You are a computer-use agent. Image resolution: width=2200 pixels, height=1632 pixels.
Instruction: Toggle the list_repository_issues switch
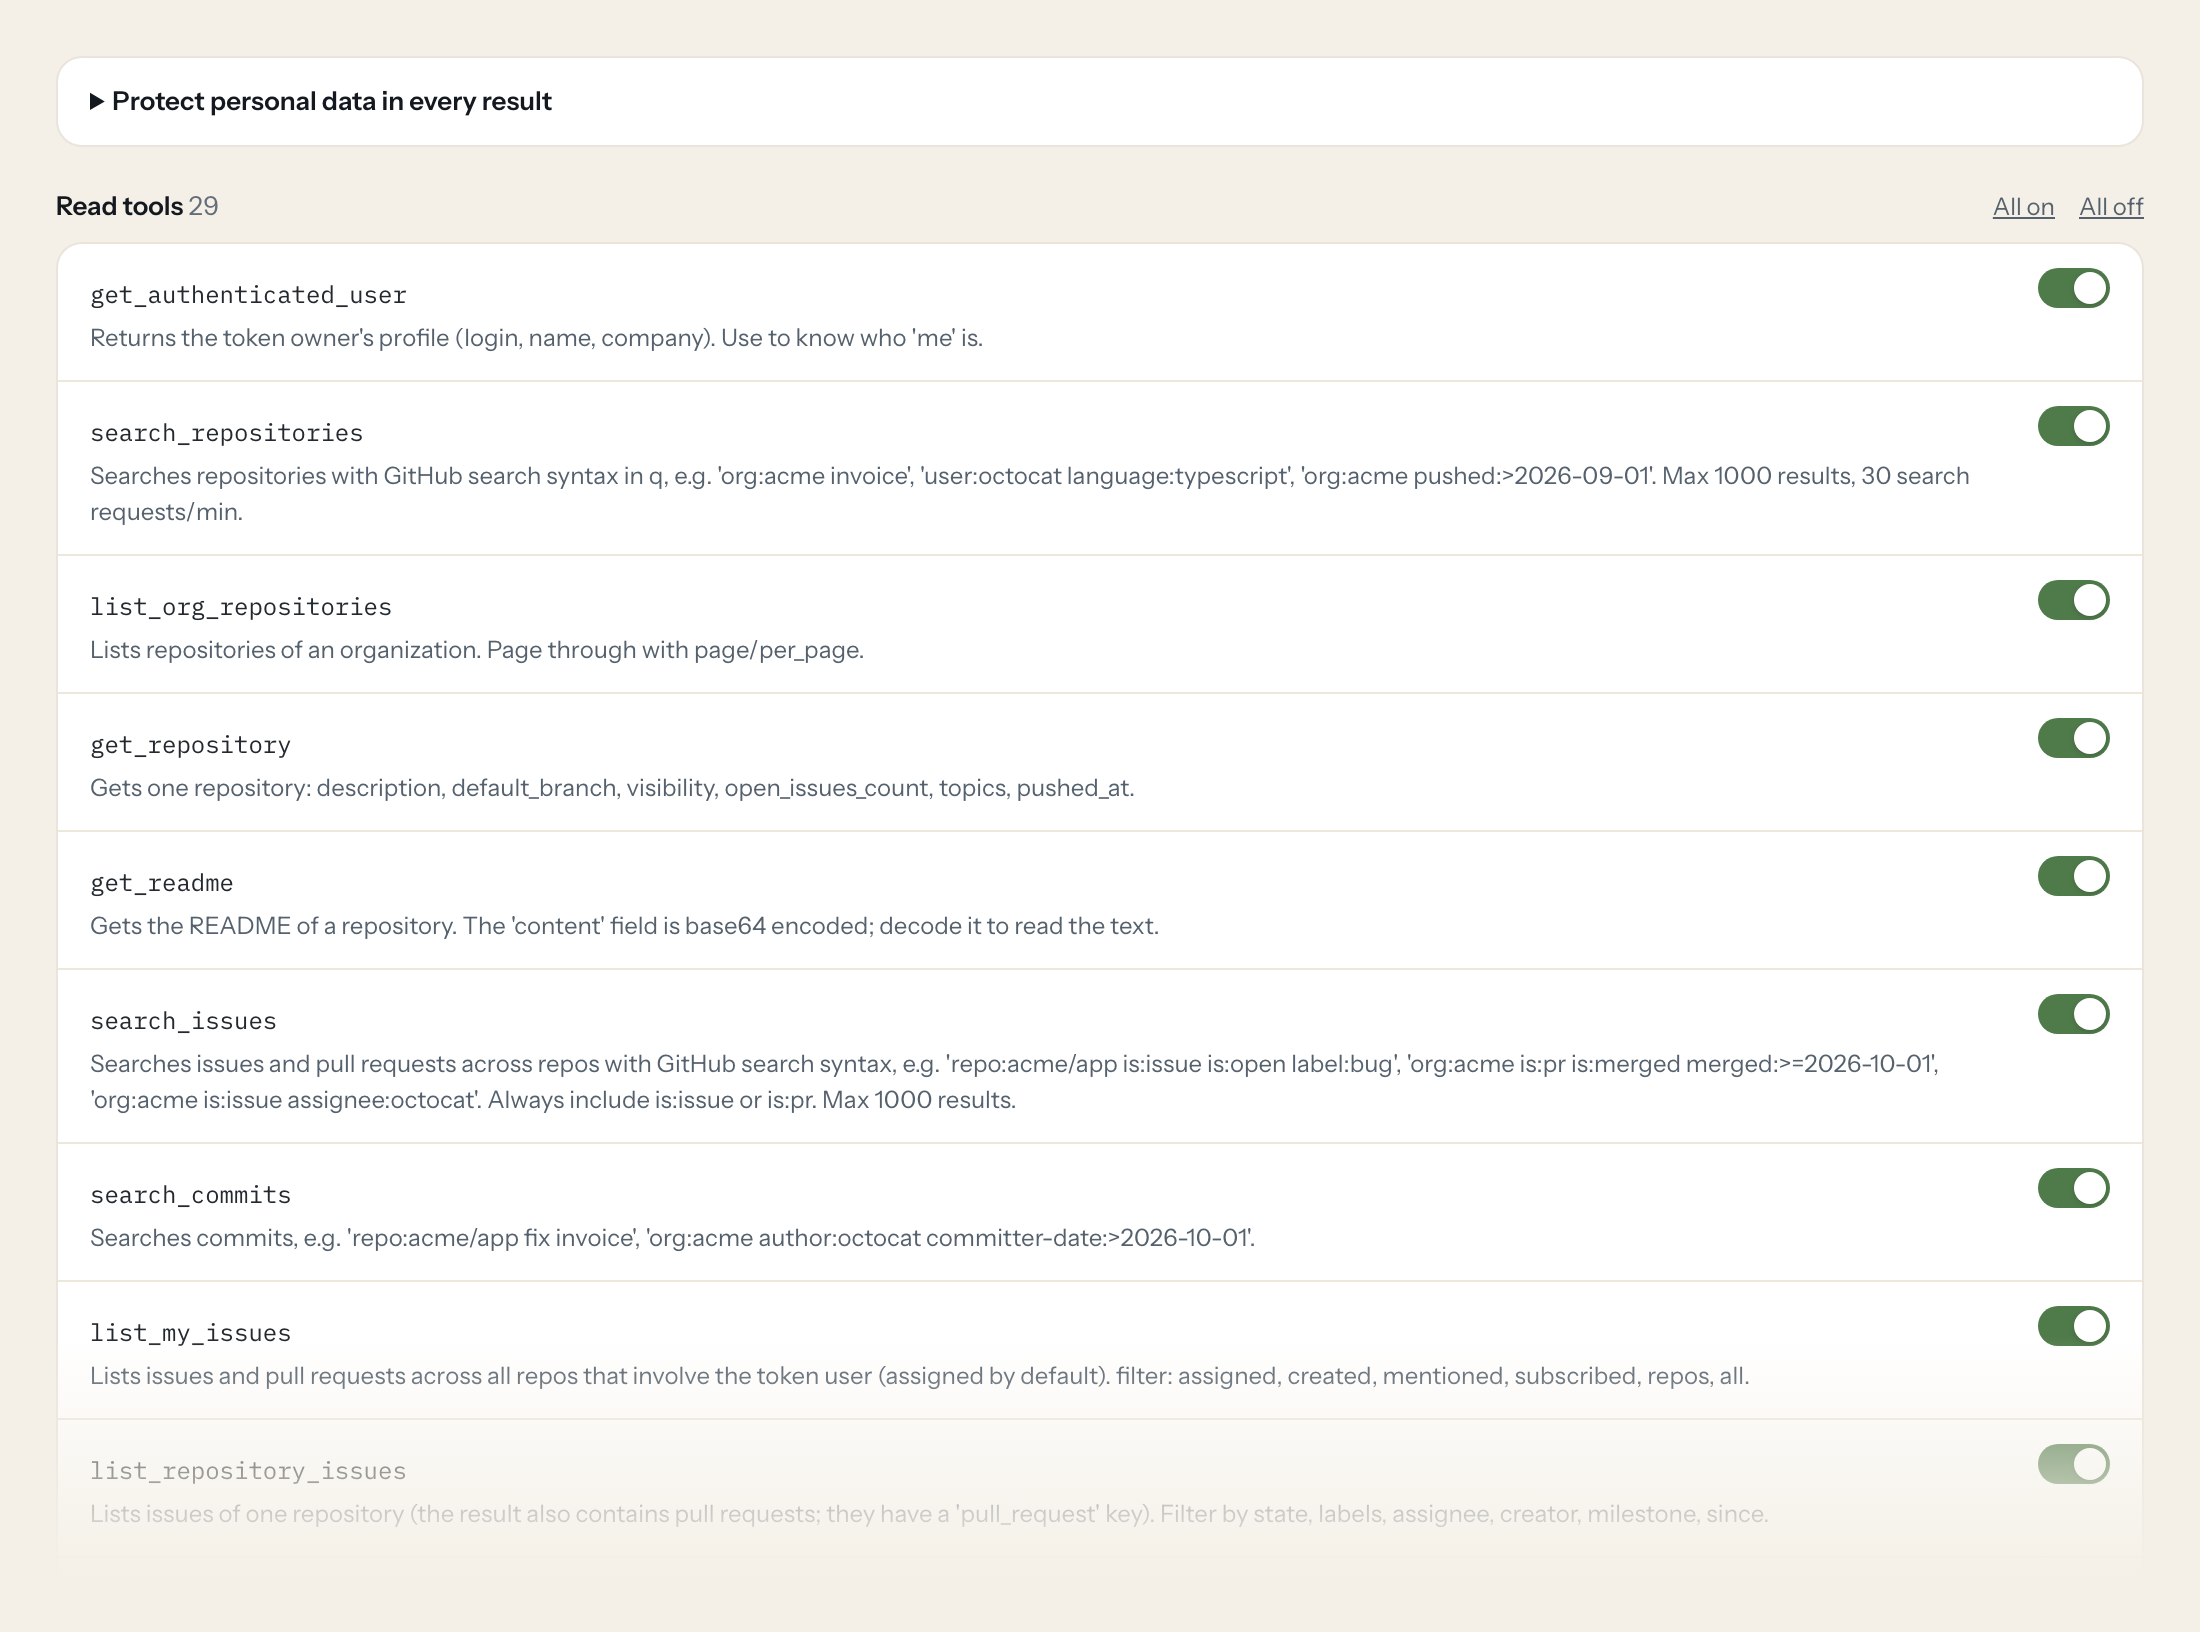click(x=2073, y=1464)
